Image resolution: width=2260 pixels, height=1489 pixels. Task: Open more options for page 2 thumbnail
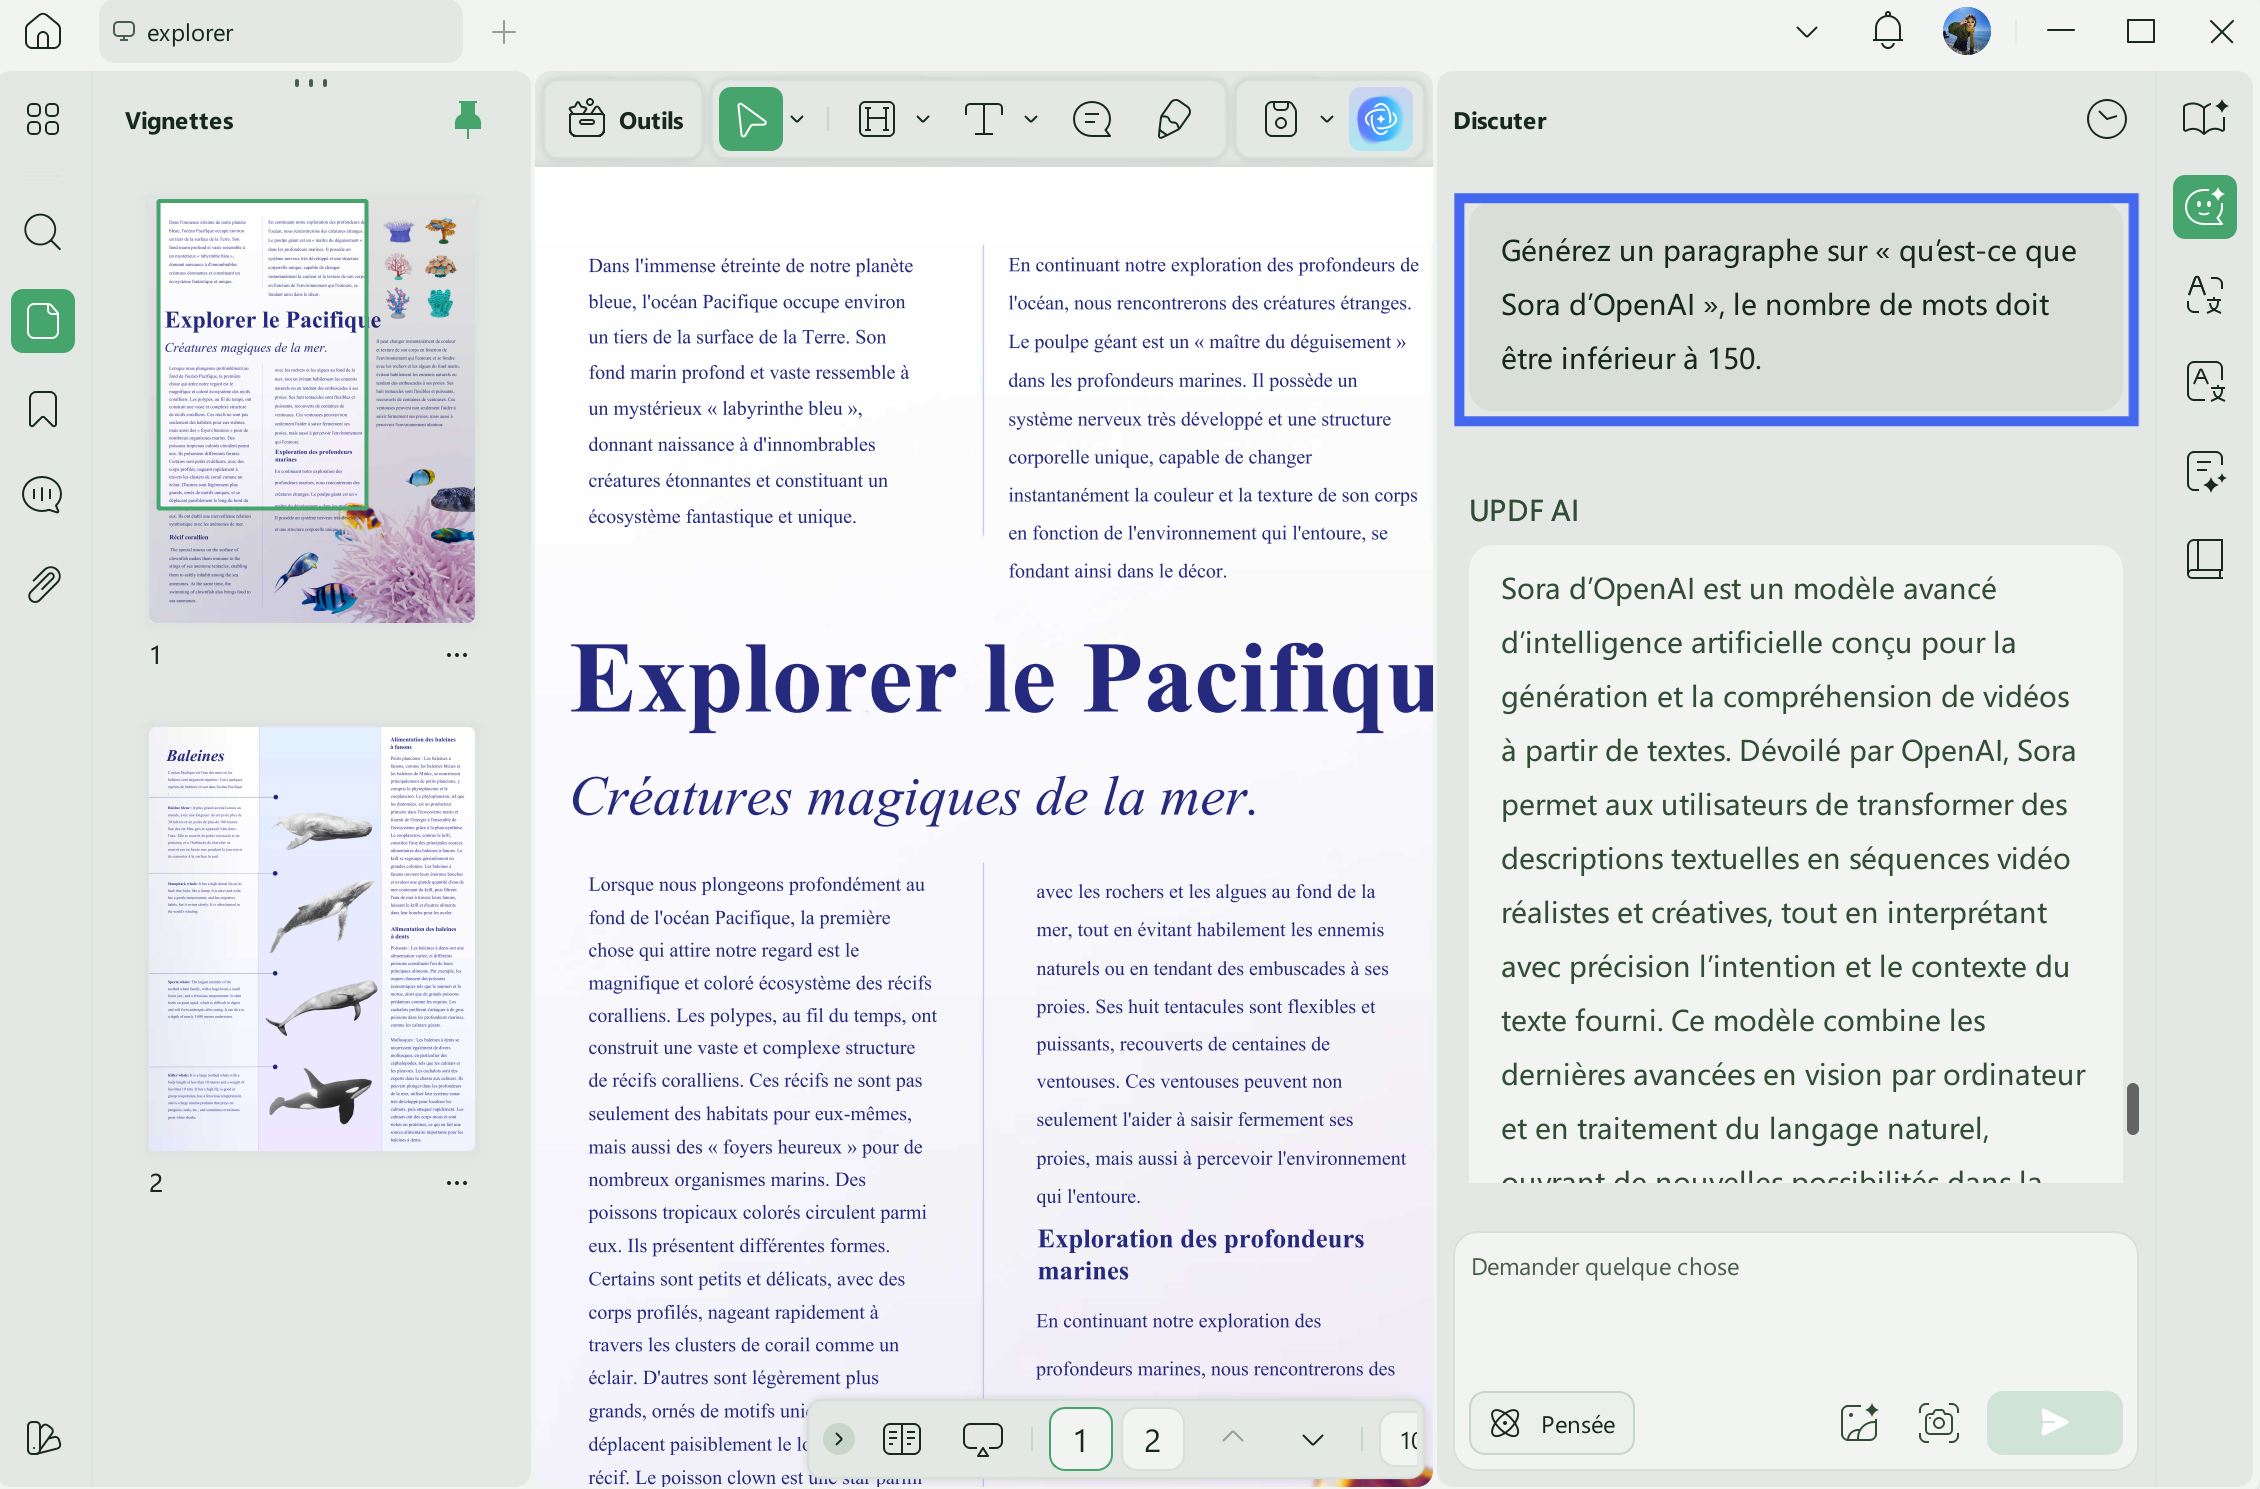click(457, 1183)
